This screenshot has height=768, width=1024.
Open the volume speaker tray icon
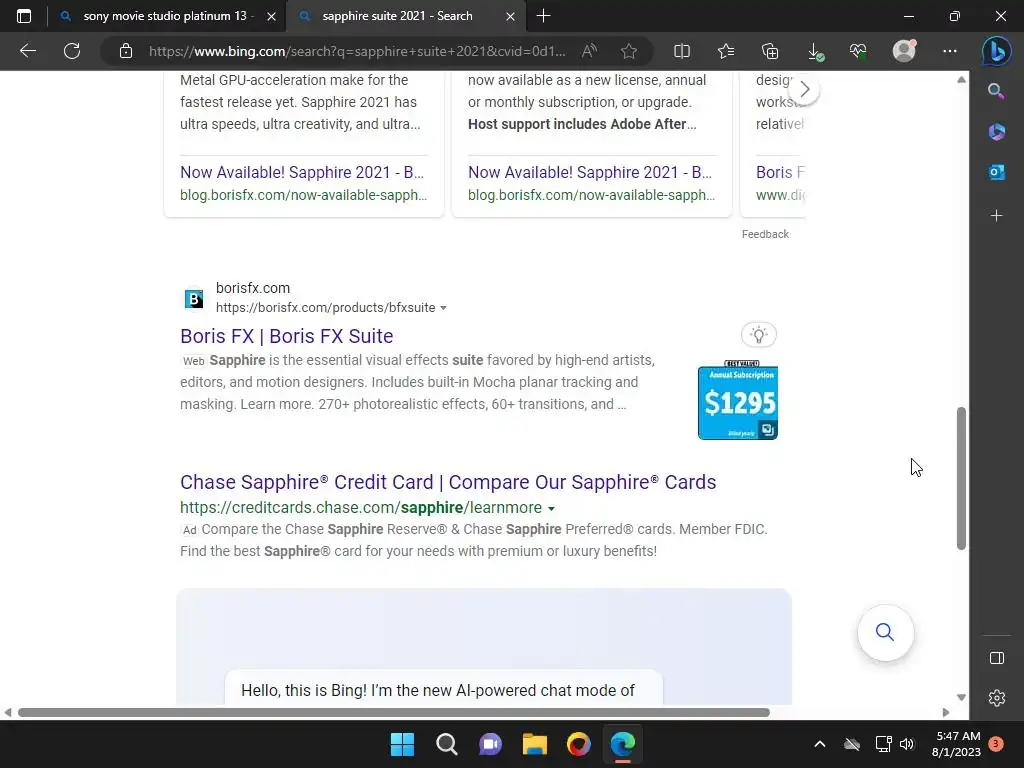tap(906, 744)
